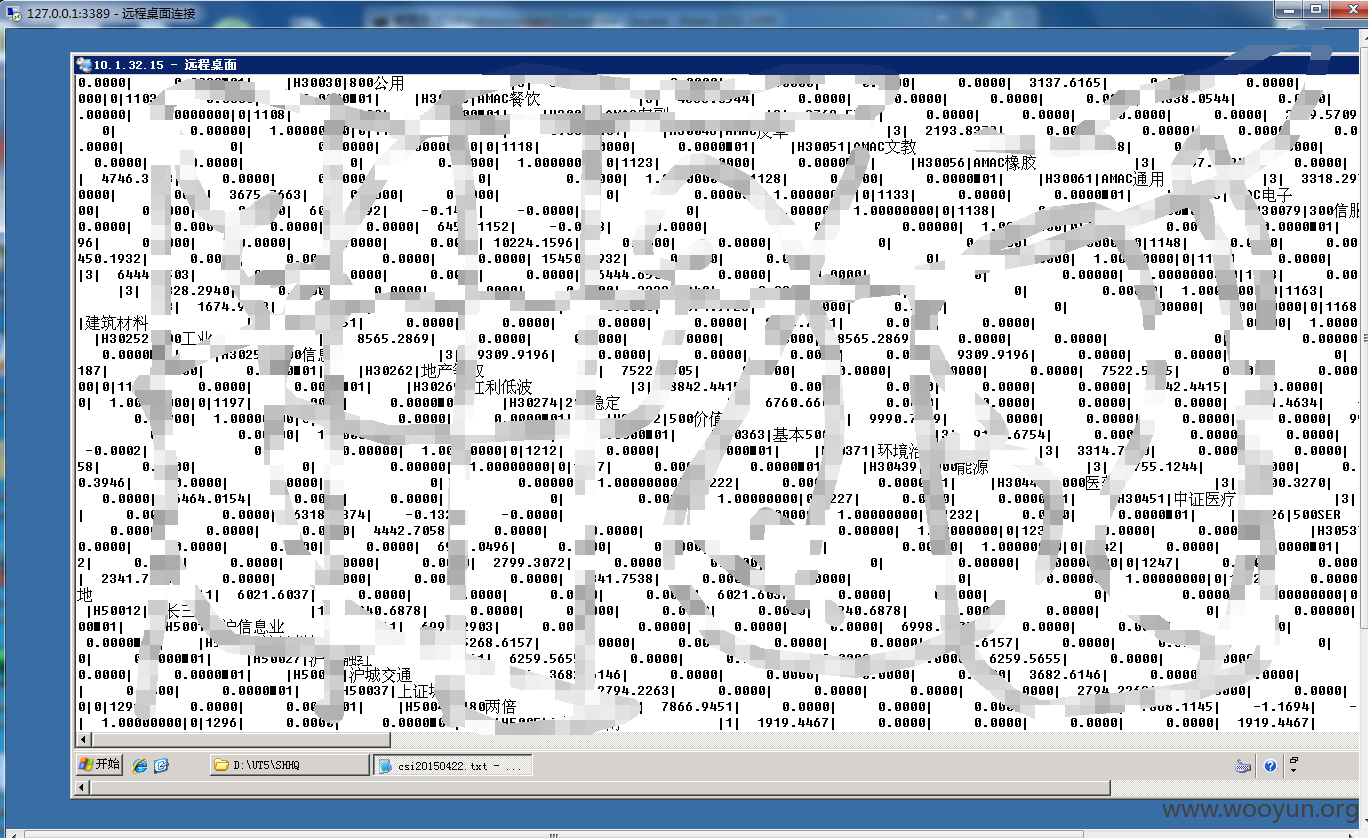The height and width of the screenshot is (838, 1368).
Task: Click the 127.0.0.1:3389 window title icon
Action: 13,13
